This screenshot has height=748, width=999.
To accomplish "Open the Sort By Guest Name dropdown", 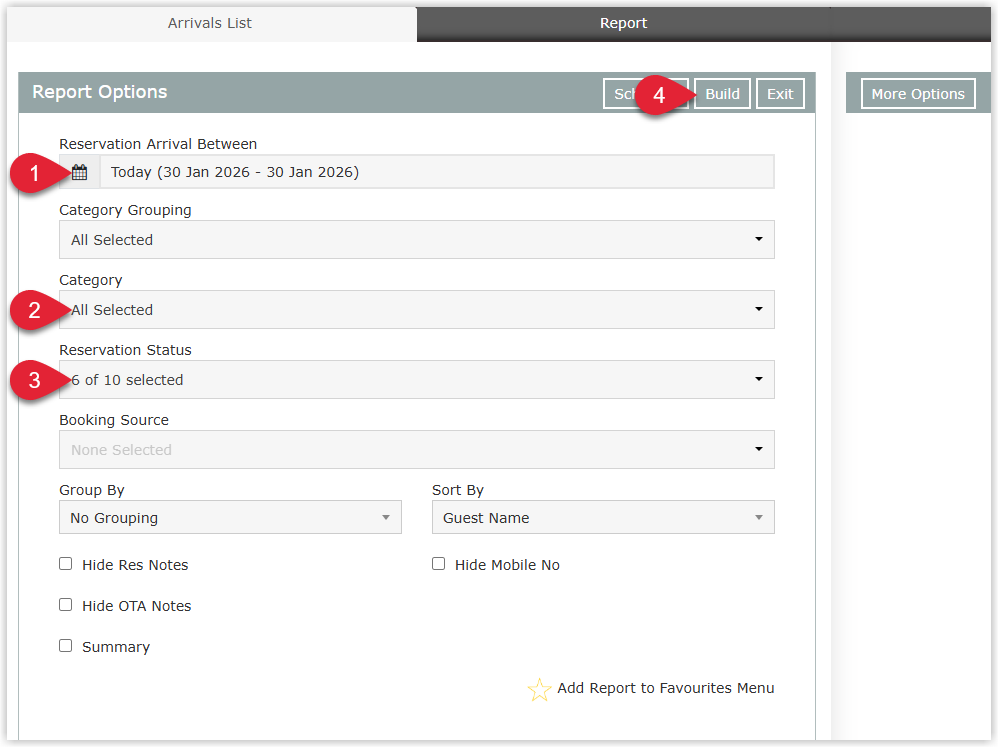I will pyautogui.click(x=603, y=517).
